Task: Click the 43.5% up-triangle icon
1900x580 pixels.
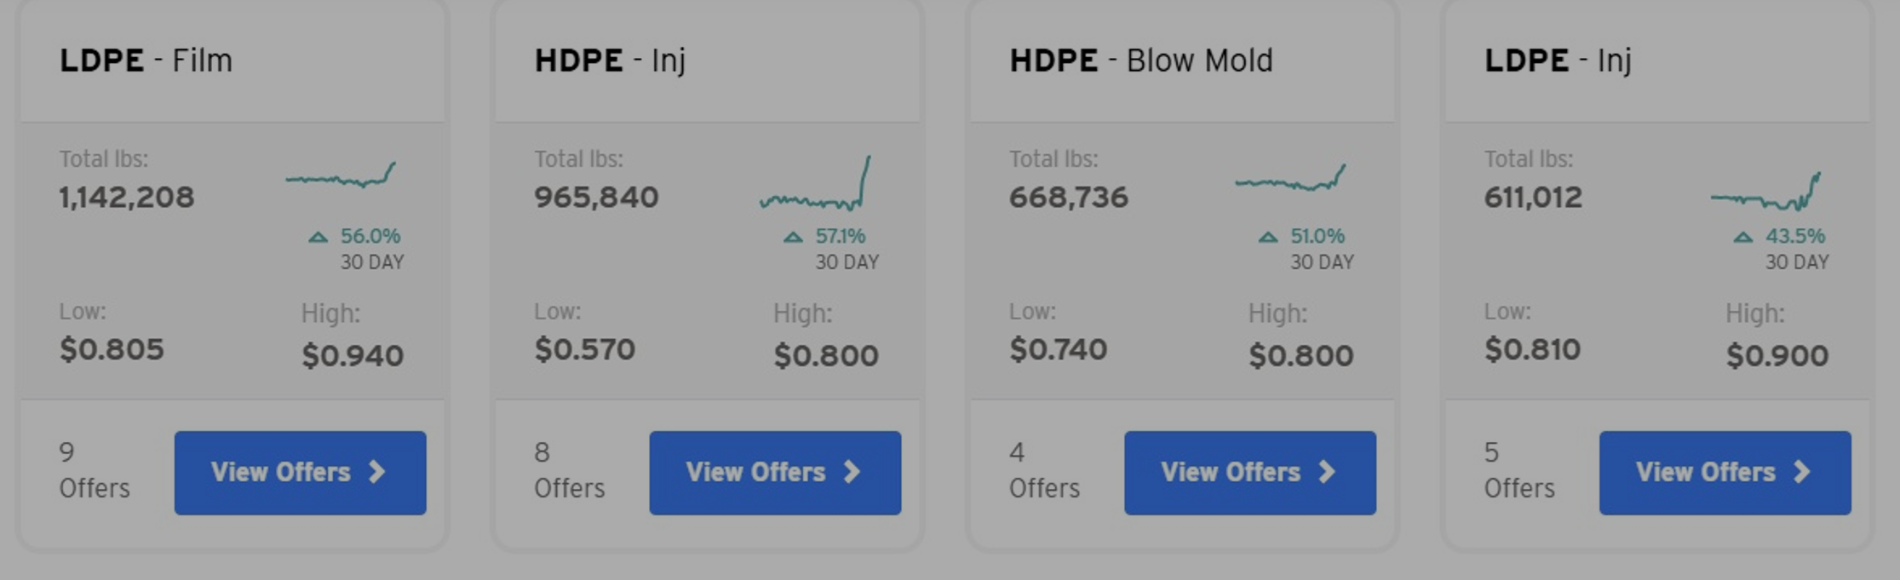Action: (1743, 237)
